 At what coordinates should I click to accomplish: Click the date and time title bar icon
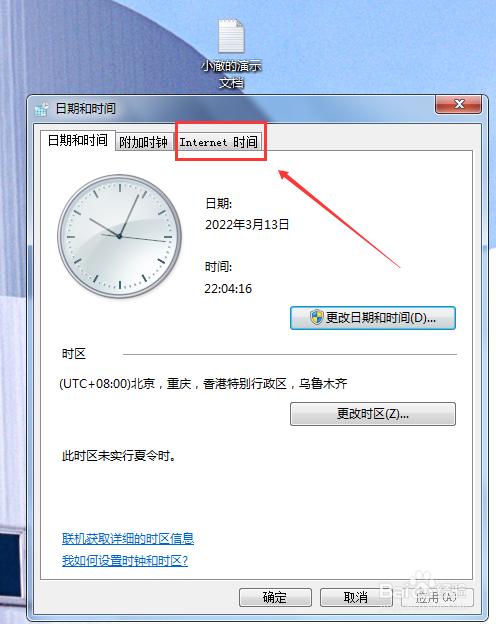pyautogui.click(x=42, y=109)
